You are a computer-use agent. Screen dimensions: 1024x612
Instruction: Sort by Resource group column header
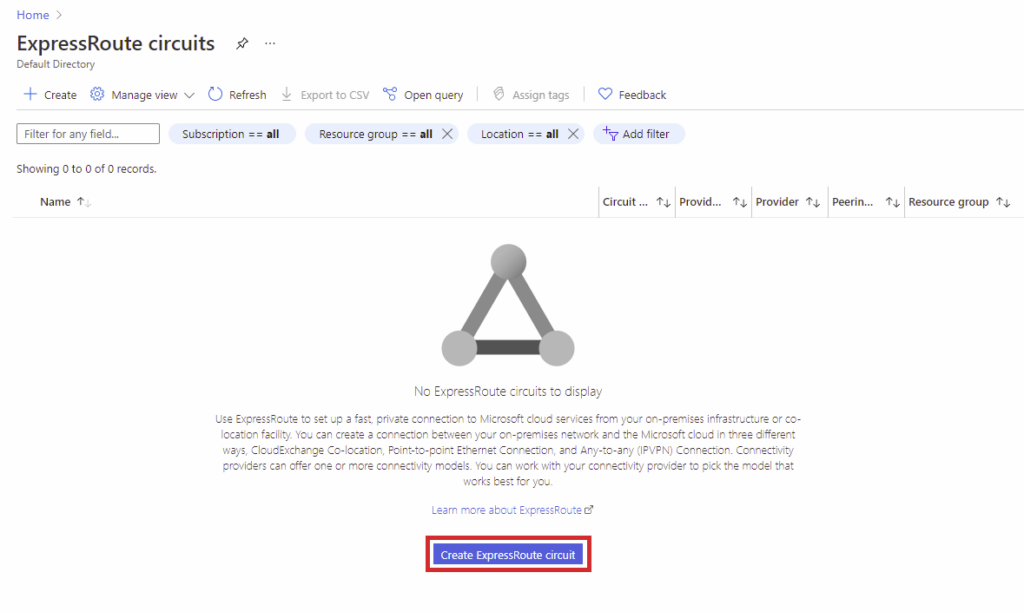tap(948, 202)
